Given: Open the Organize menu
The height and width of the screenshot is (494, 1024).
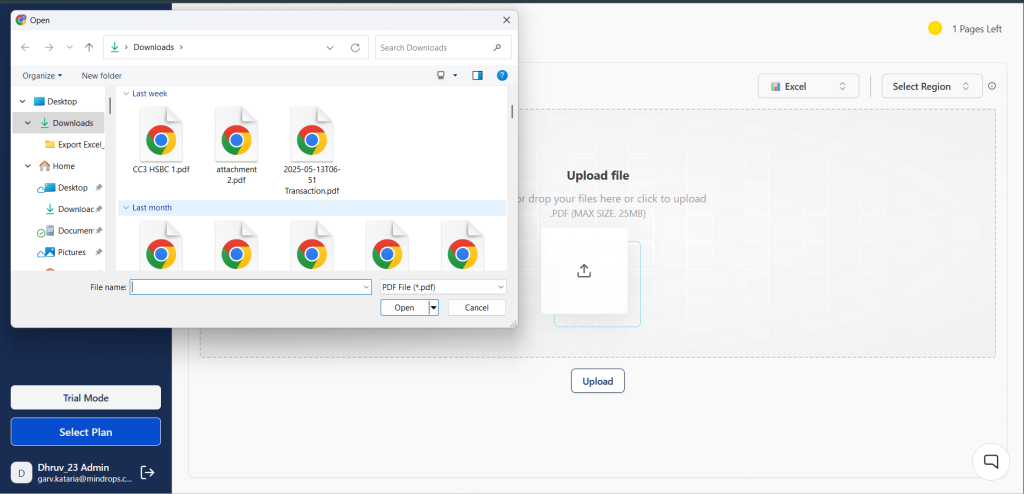Looking at the screenshot, I should pyautogui.click(x=42, y=76).
